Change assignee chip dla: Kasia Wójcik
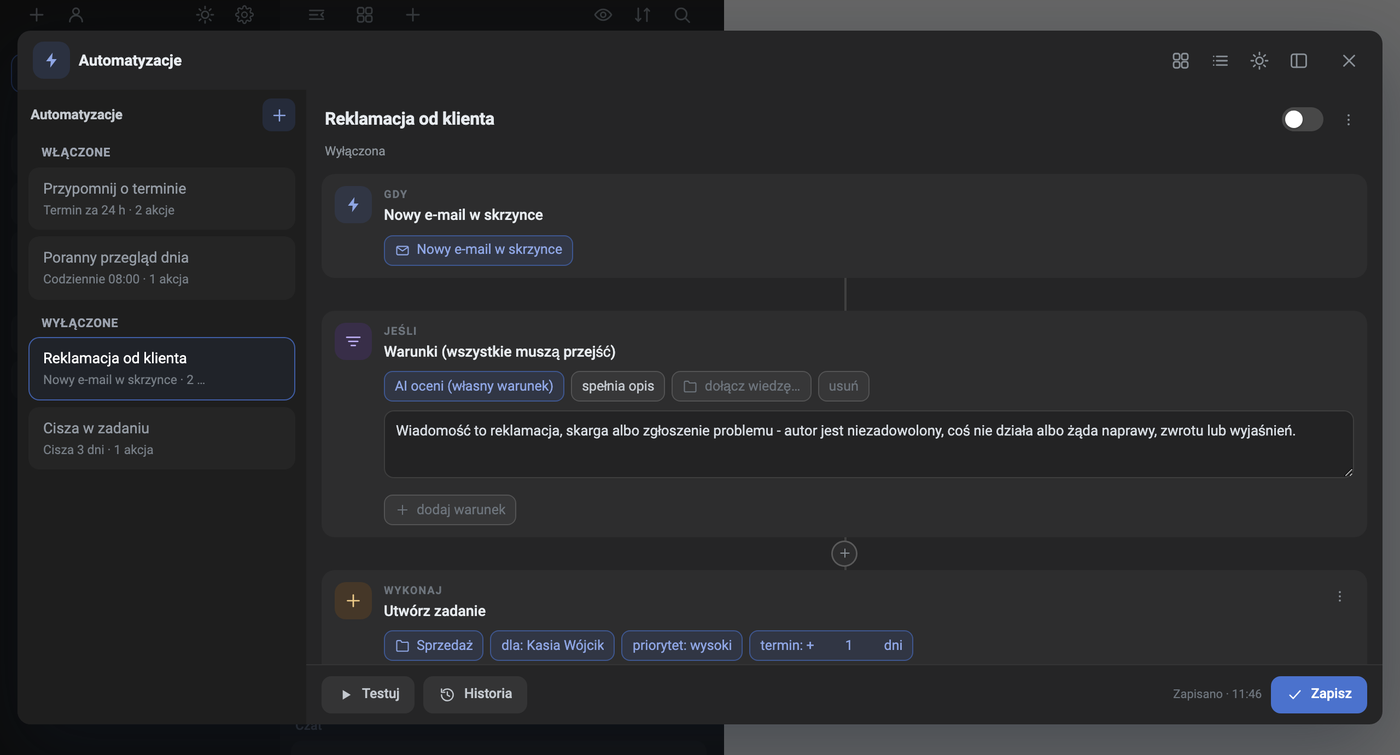Image resolution: width=1400 pixels, height=755 pixels. [x=552, y=646]
